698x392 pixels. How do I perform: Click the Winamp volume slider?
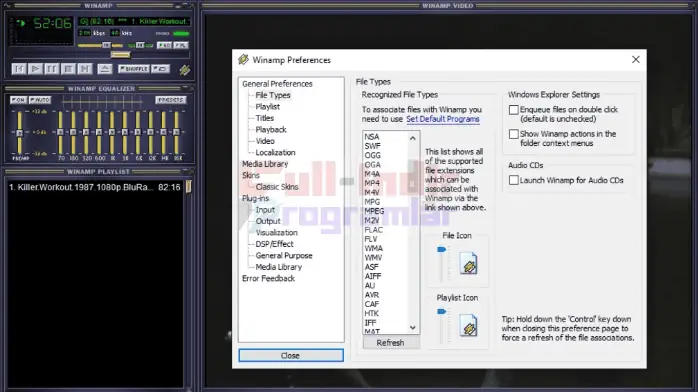[100, 45]
